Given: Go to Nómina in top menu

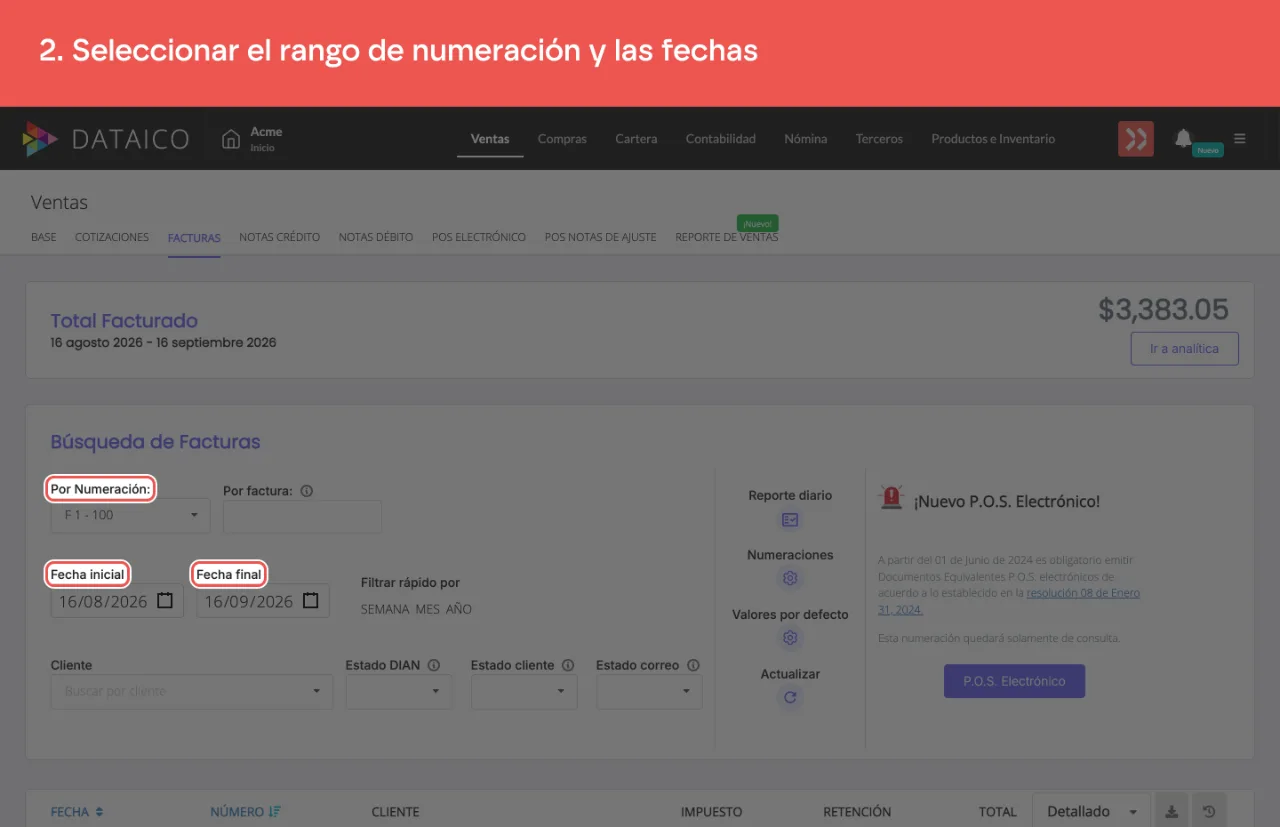Looking at the screenshot, I should [x=806, y=139].
